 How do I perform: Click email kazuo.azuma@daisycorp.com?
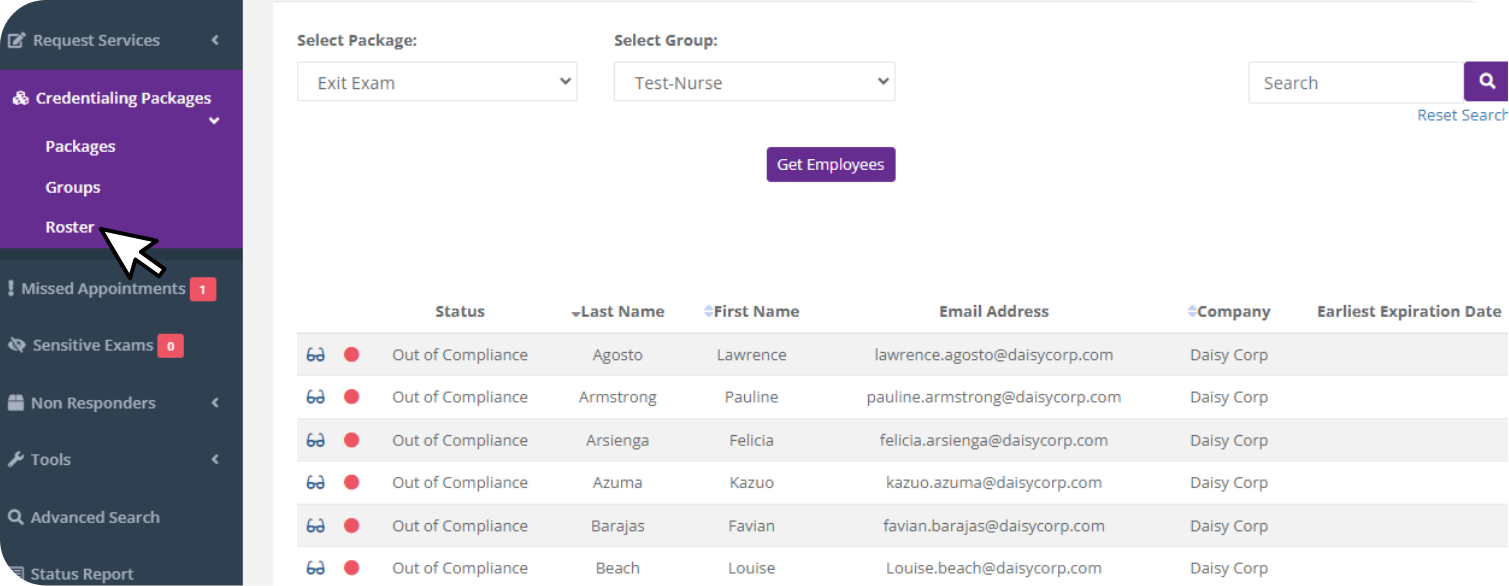coord(994,482)
